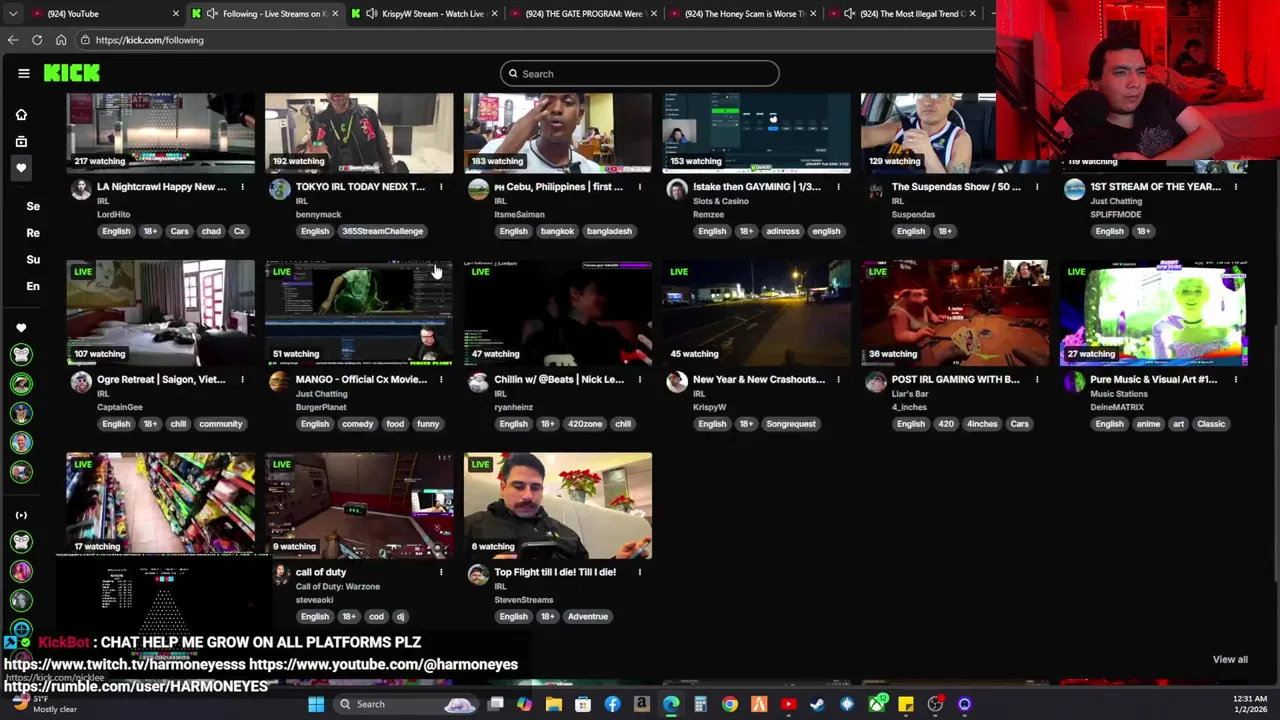The image size is (1280, 720).
Task: Open MANGO - Official Cx Movie title
Action: (x=361, y=380)
